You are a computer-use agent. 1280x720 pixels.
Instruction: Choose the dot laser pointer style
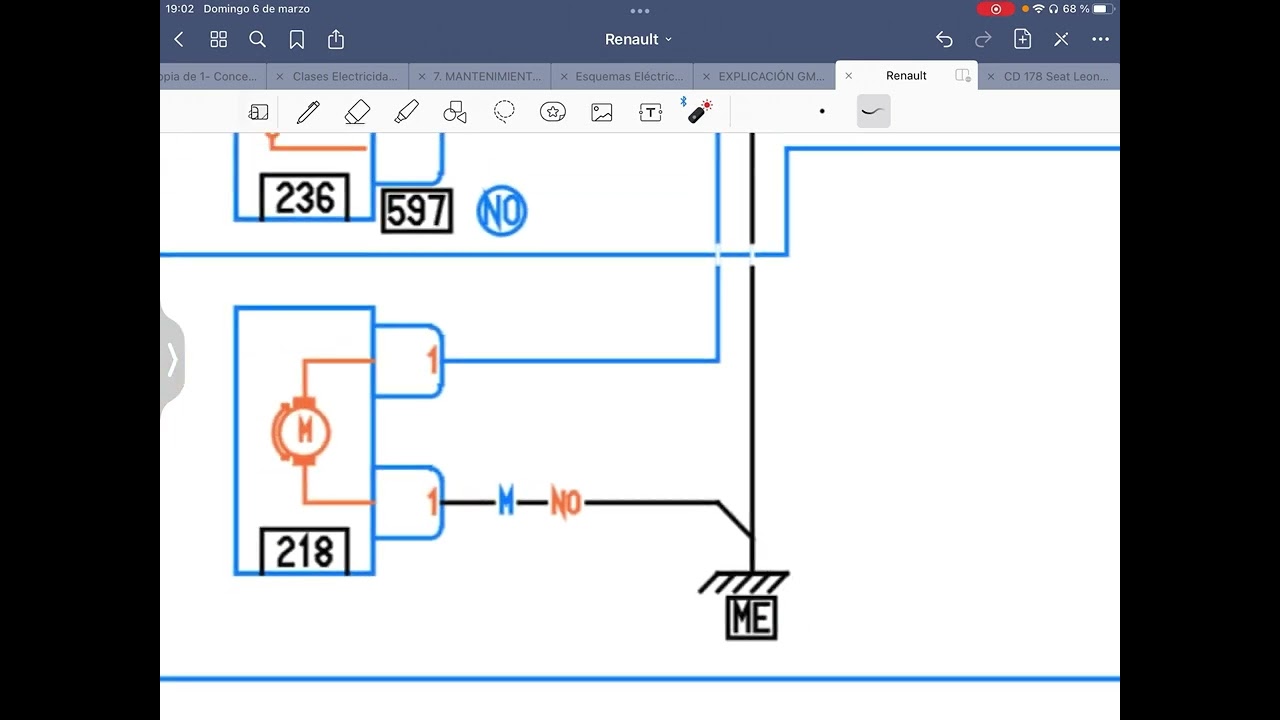click(822, 111)
